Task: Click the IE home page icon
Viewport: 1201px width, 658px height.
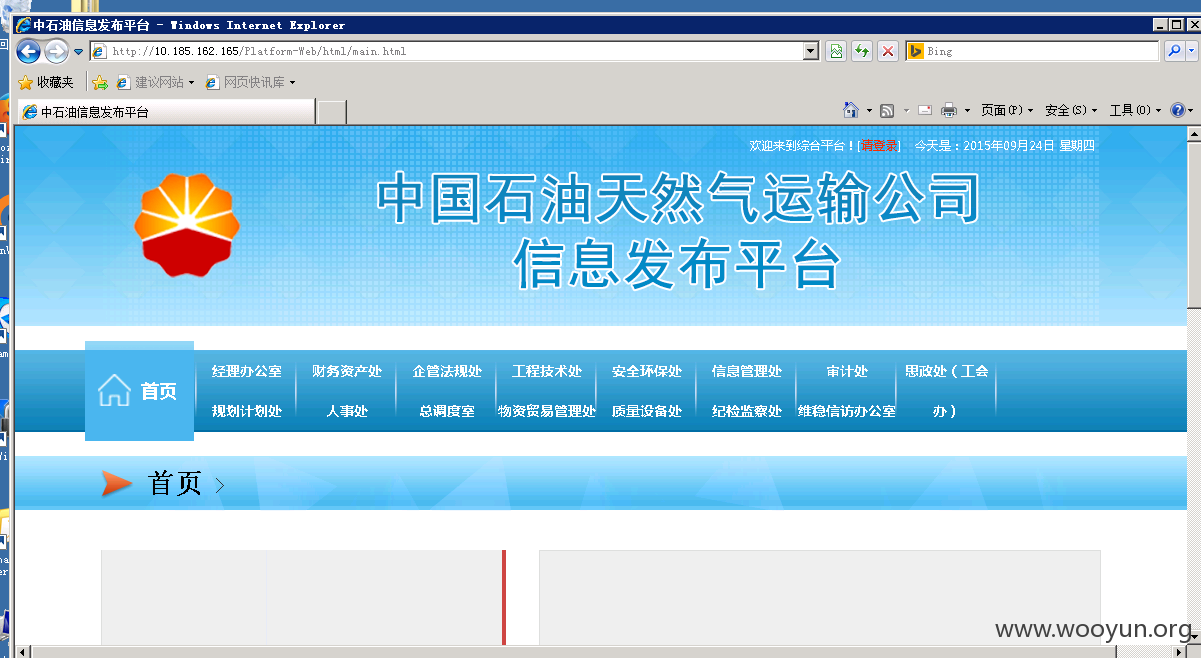Action: pos(851,110)
